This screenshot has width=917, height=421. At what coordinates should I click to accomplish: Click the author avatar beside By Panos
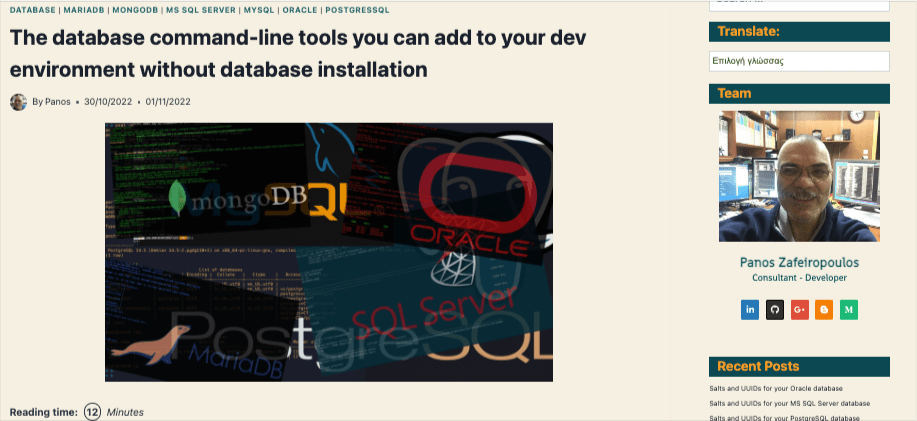[x=18, y=102]
